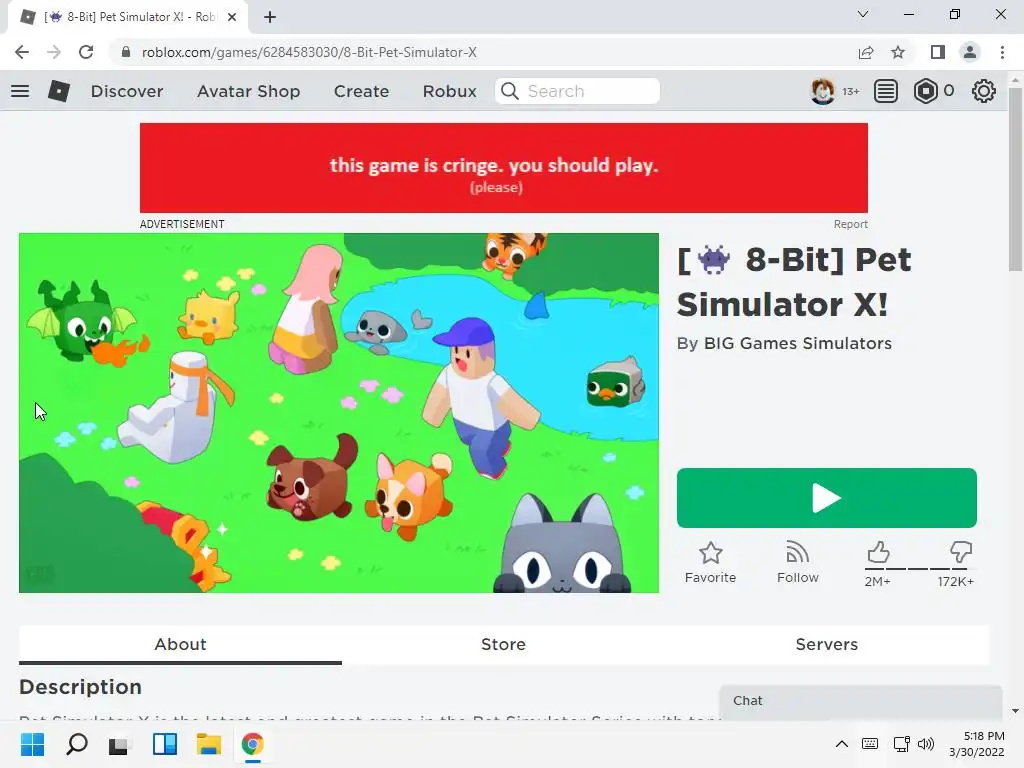Viewport: 1024px width, 768px height.
Task: Open the Discover page
Action: [x=127, y=91]
